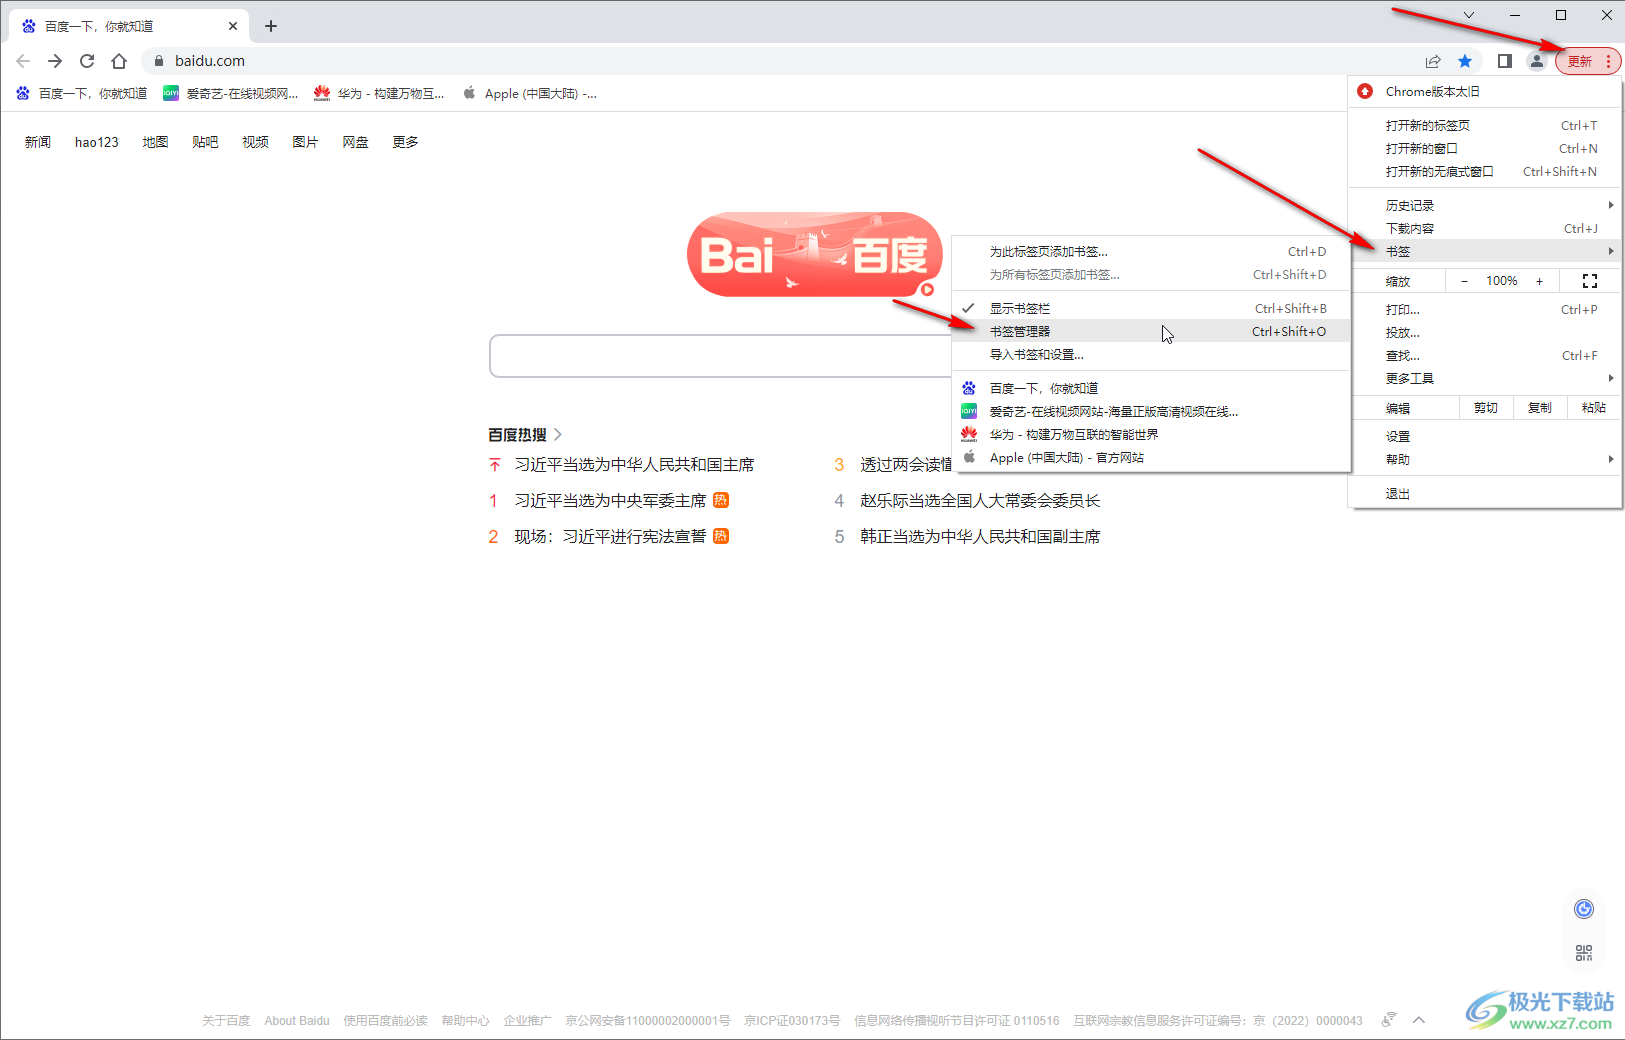This screenshot has height=1040, width=1625.
Task: Open 华为 bookmark in bookmarks bar
Action: pos(379,94)
